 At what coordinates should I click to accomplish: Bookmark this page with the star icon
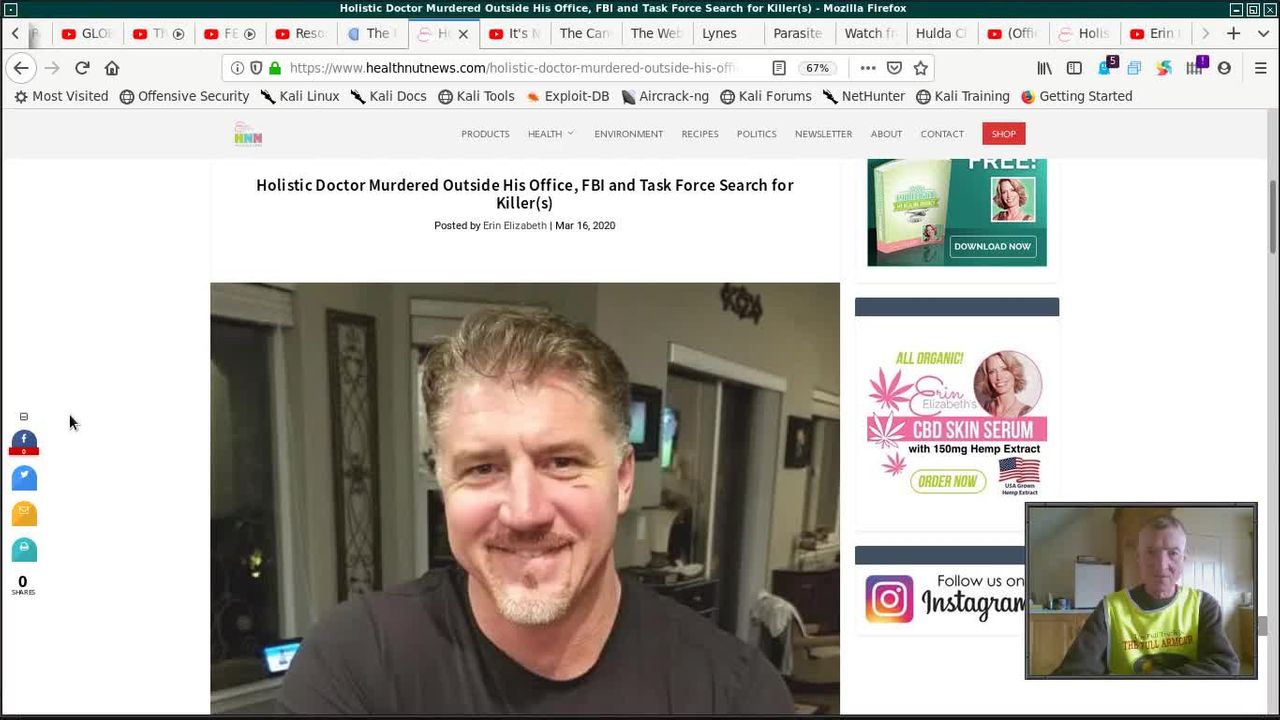920,68
